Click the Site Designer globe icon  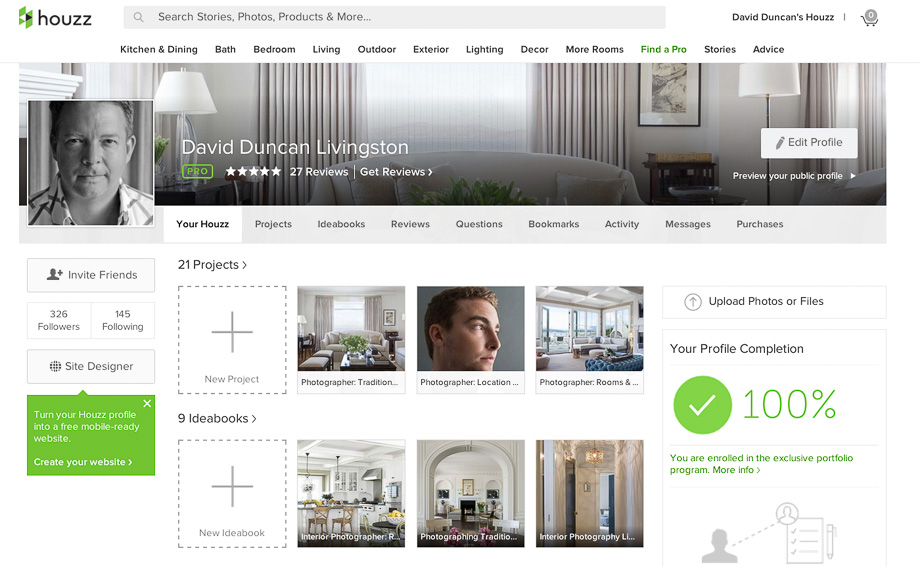point(55,366)
